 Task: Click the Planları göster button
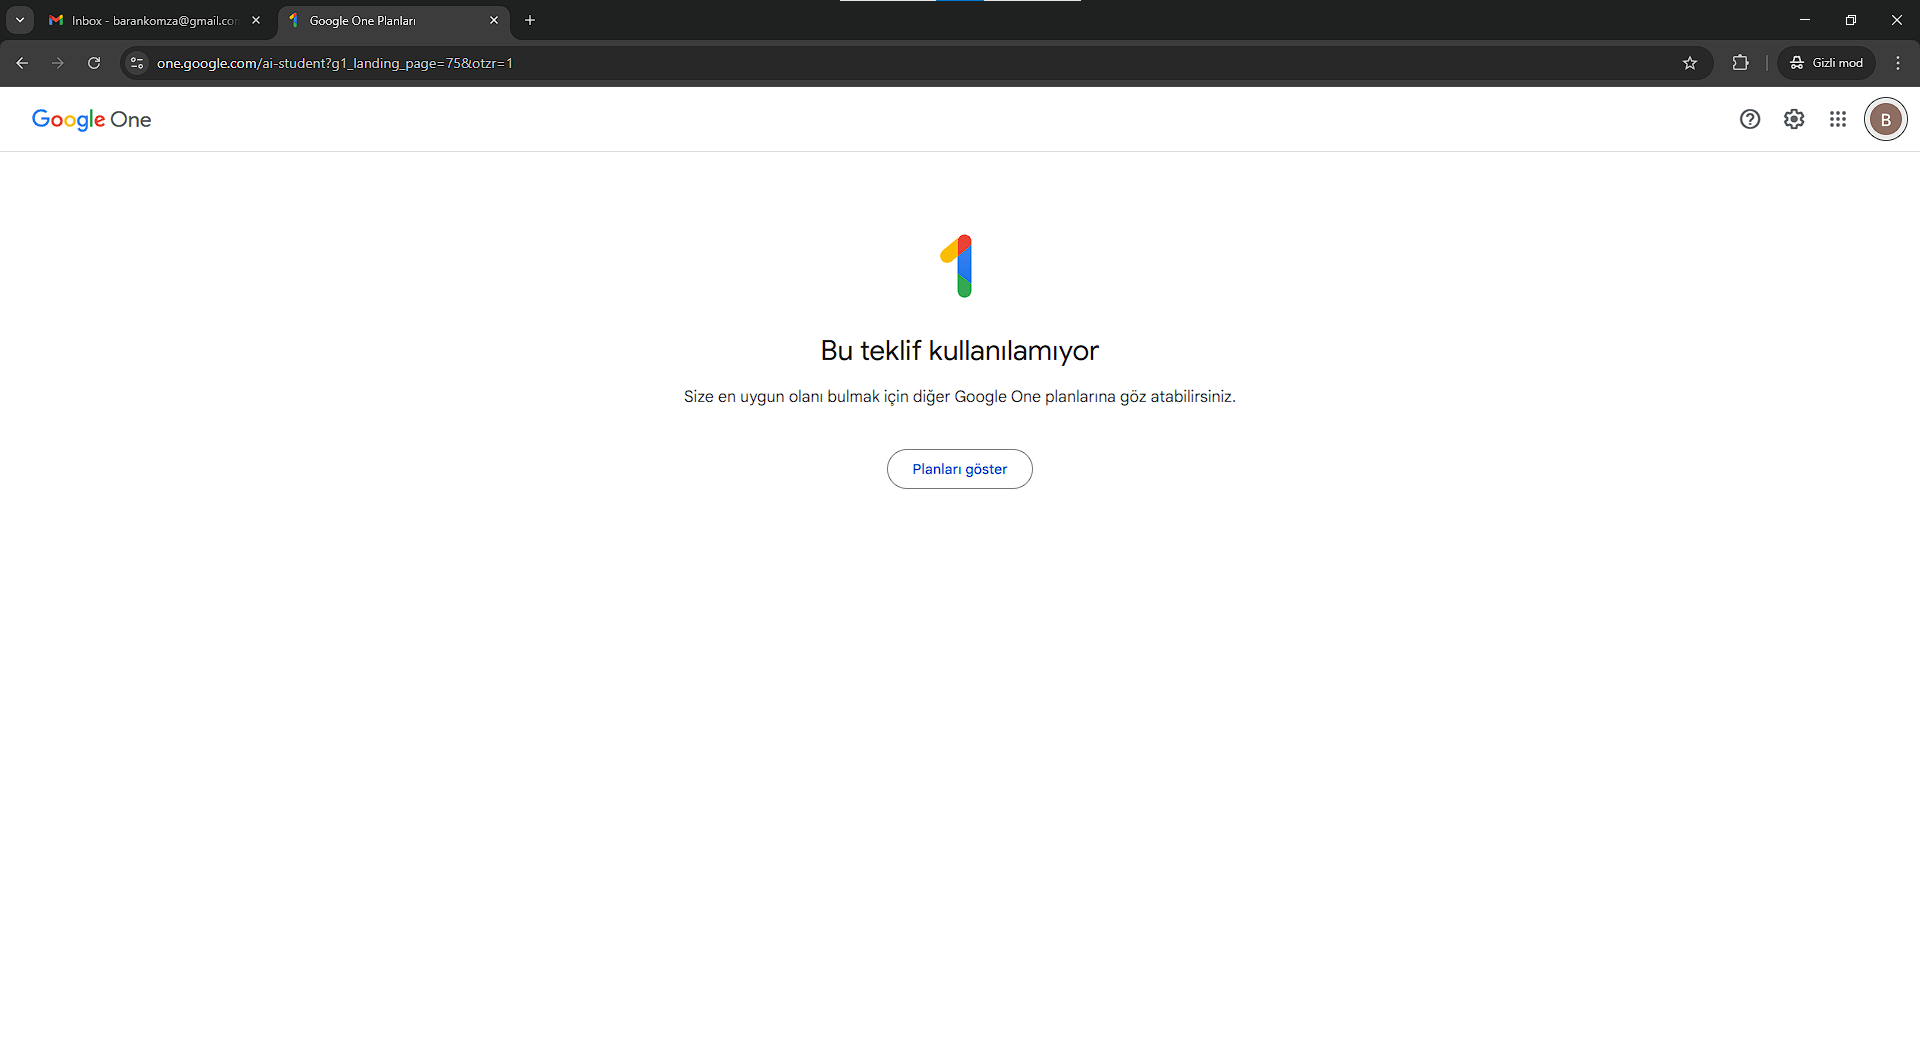tap(960, 469)
